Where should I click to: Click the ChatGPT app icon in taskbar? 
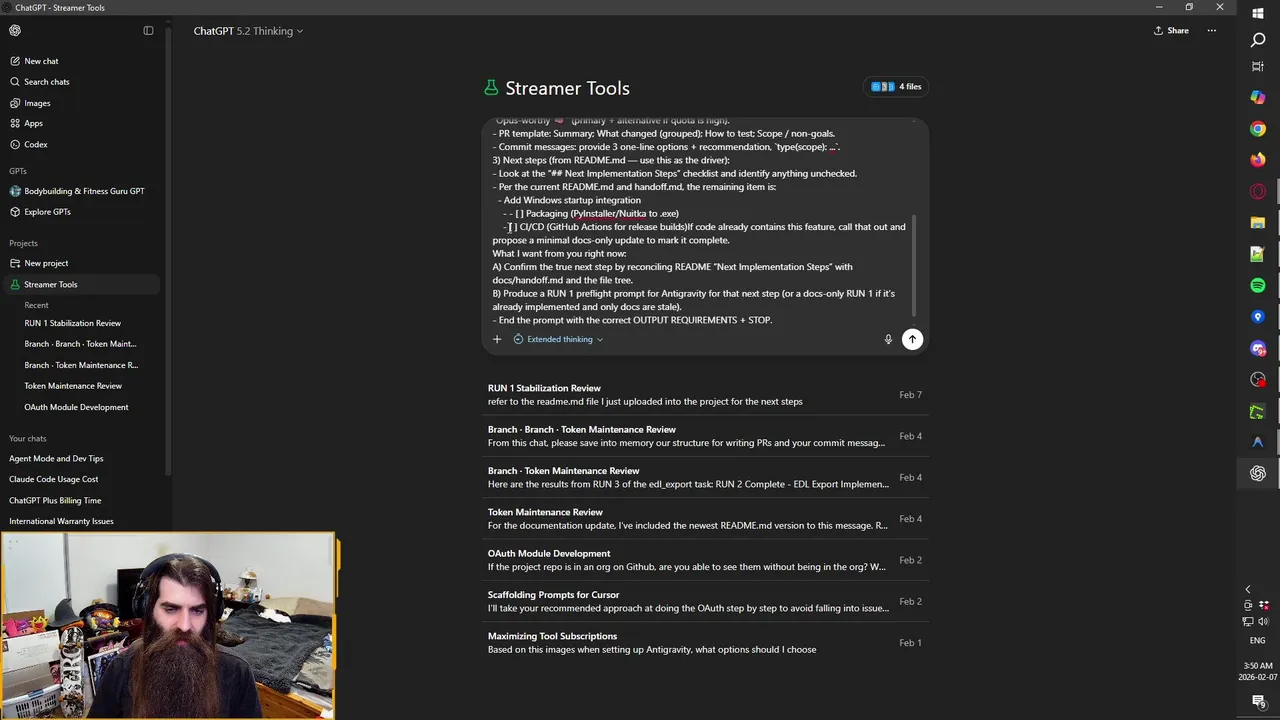1258,474
